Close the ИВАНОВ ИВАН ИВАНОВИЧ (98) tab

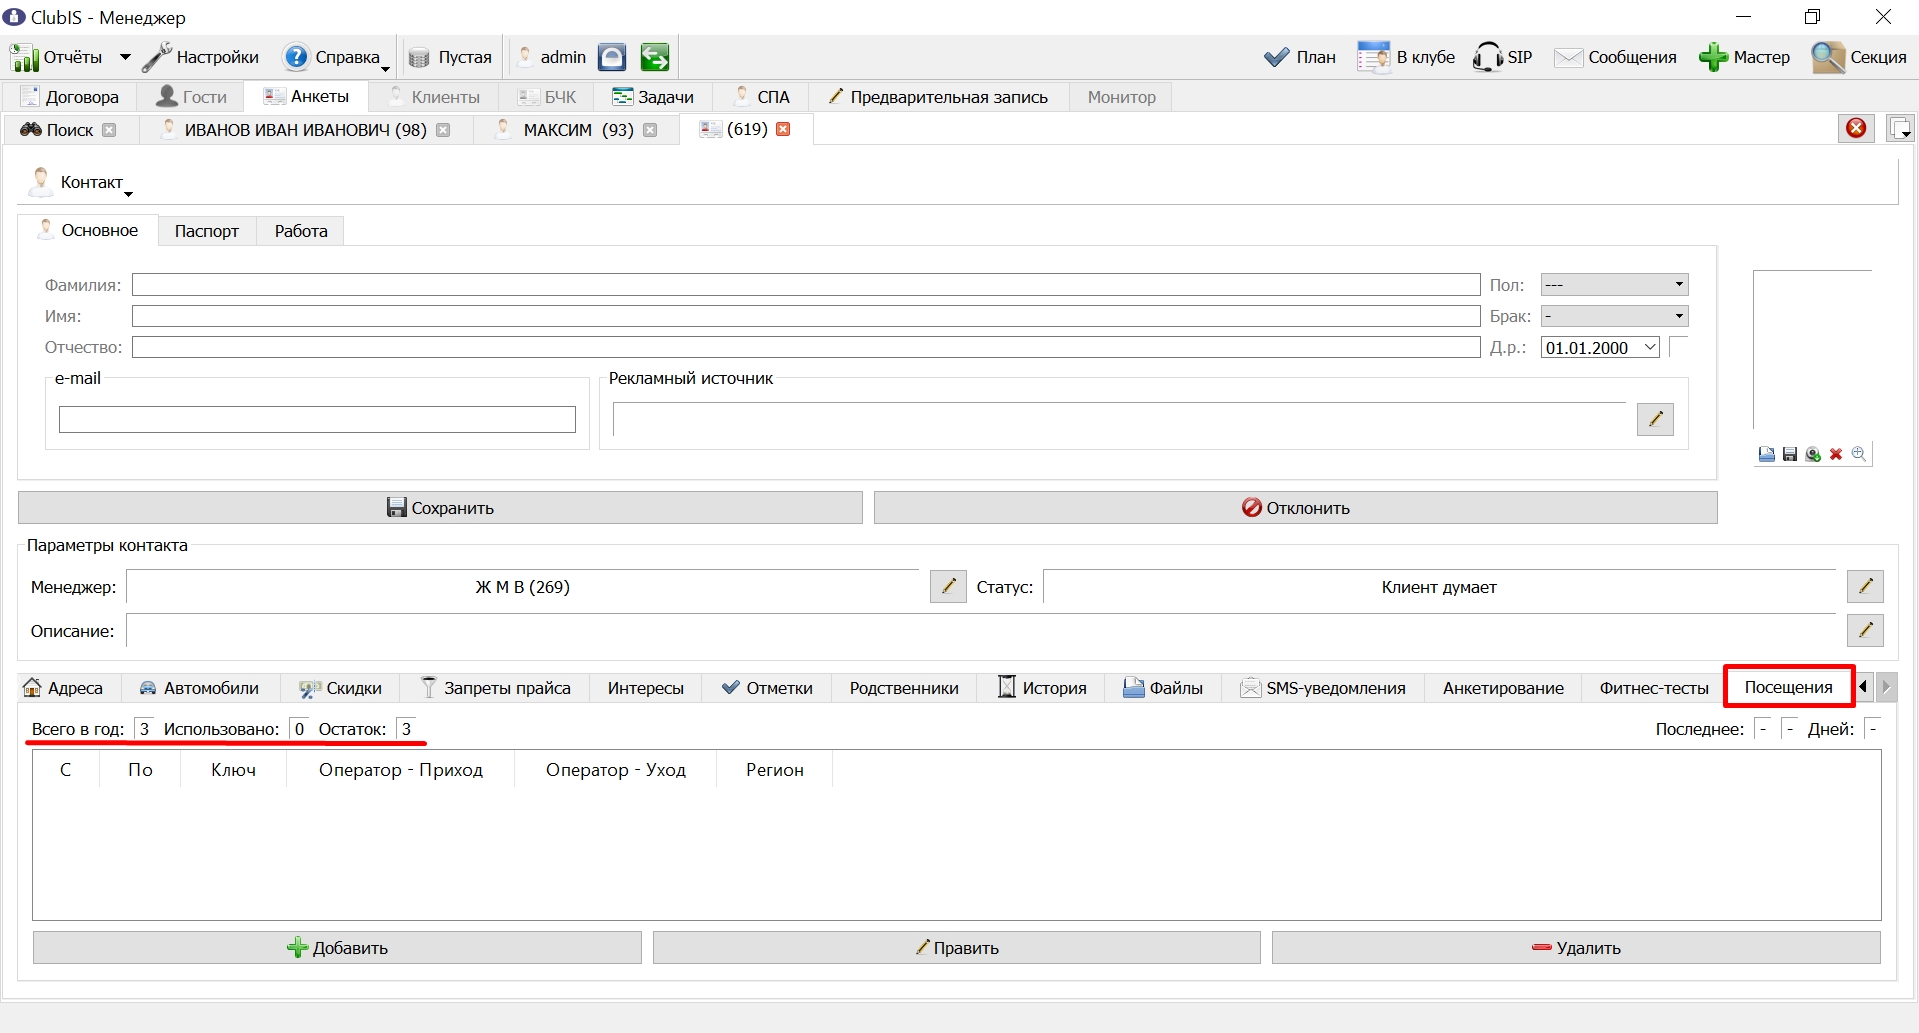[x=443, y=130]
